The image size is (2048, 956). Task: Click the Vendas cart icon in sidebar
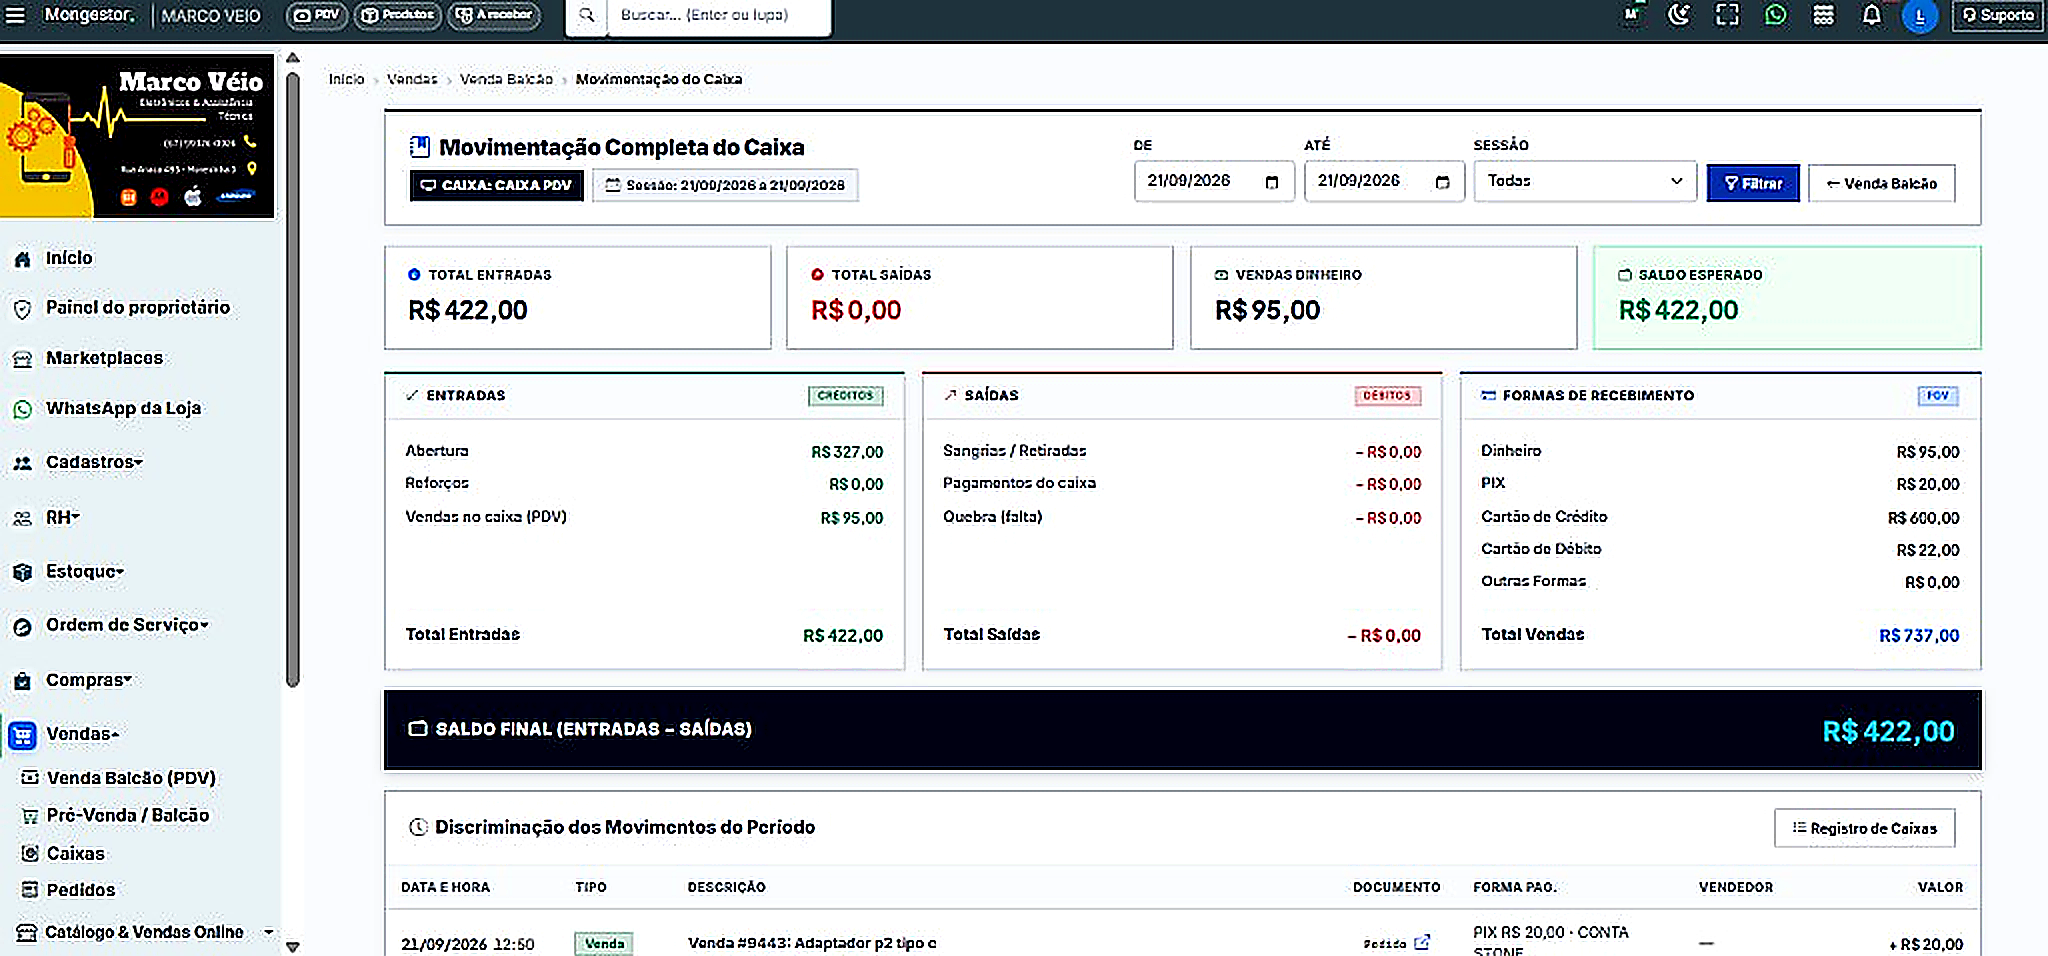click(23, 735)
